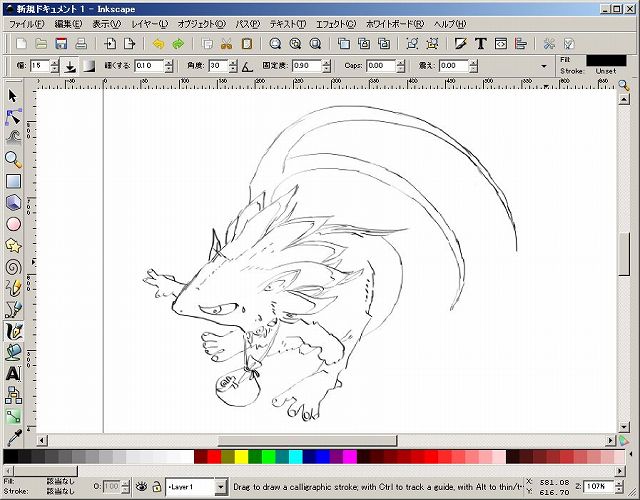This screenshot has width=640, height=500.
Task: Pick the Spiral tool
Action: [13, 267]
